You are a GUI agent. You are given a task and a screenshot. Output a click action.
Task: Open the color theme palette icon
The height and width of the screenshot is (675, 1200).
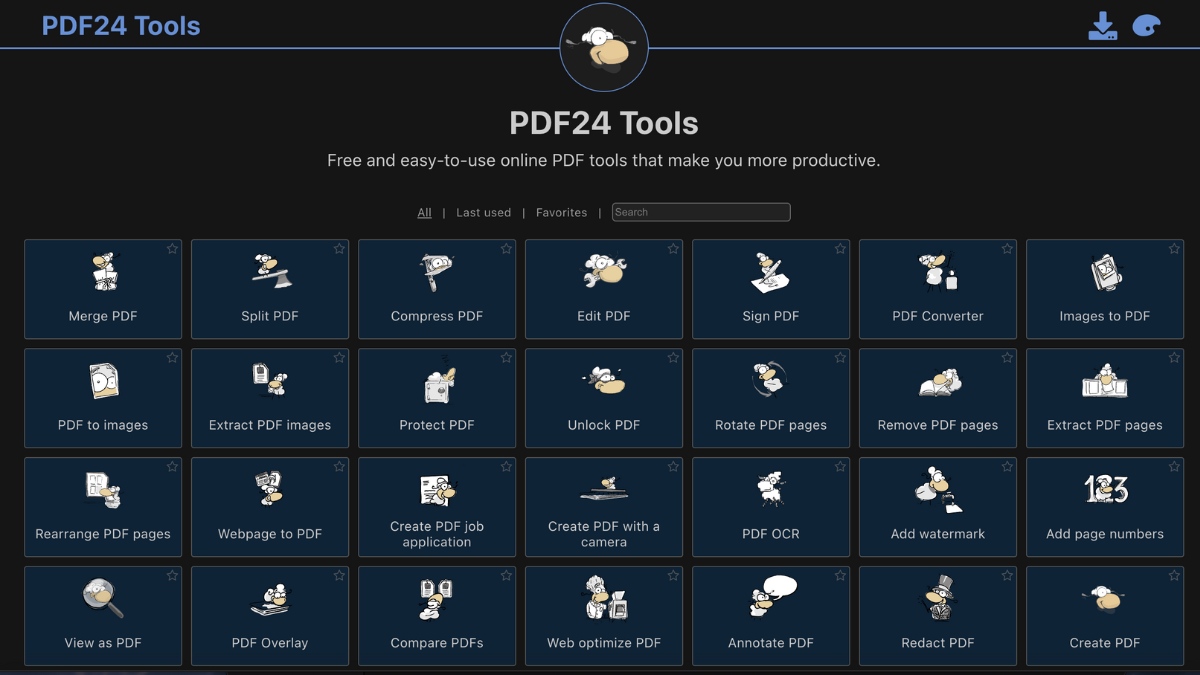(1146, 26)
